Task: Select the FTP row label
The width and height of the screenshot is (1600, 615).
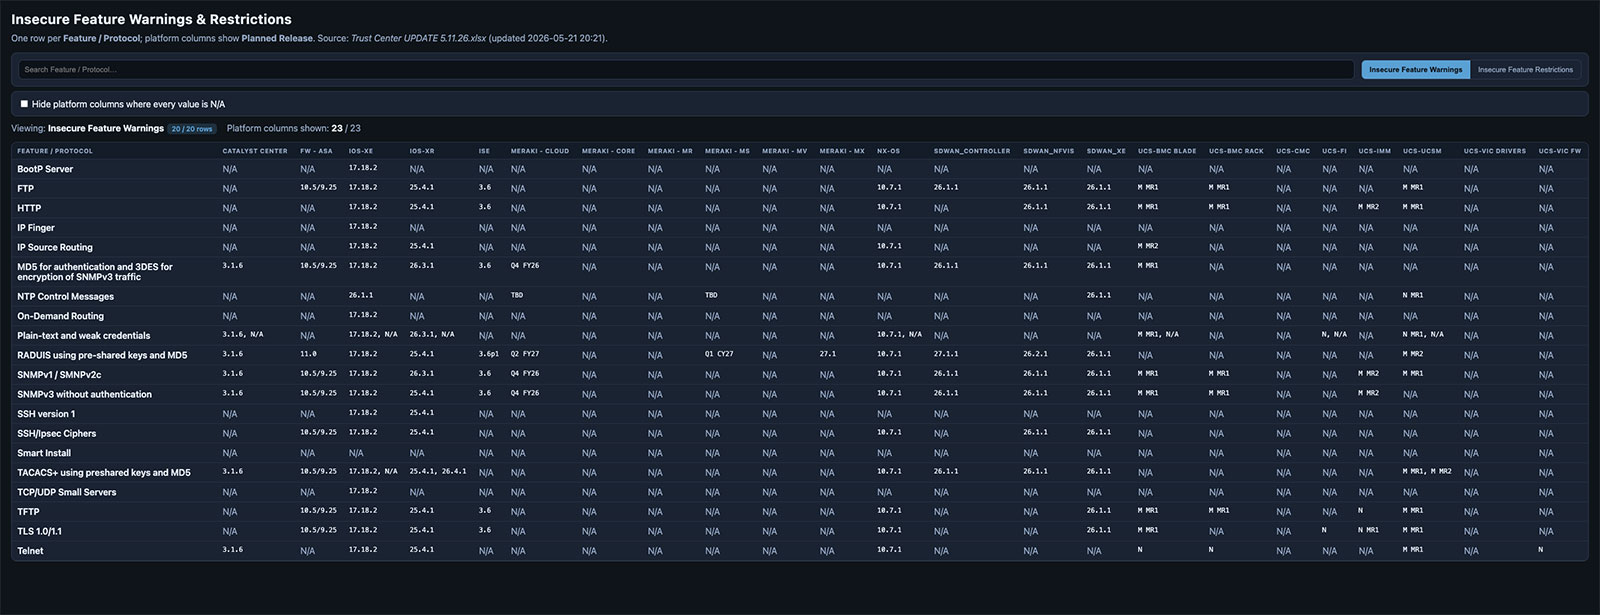Action: pos(25,189)
